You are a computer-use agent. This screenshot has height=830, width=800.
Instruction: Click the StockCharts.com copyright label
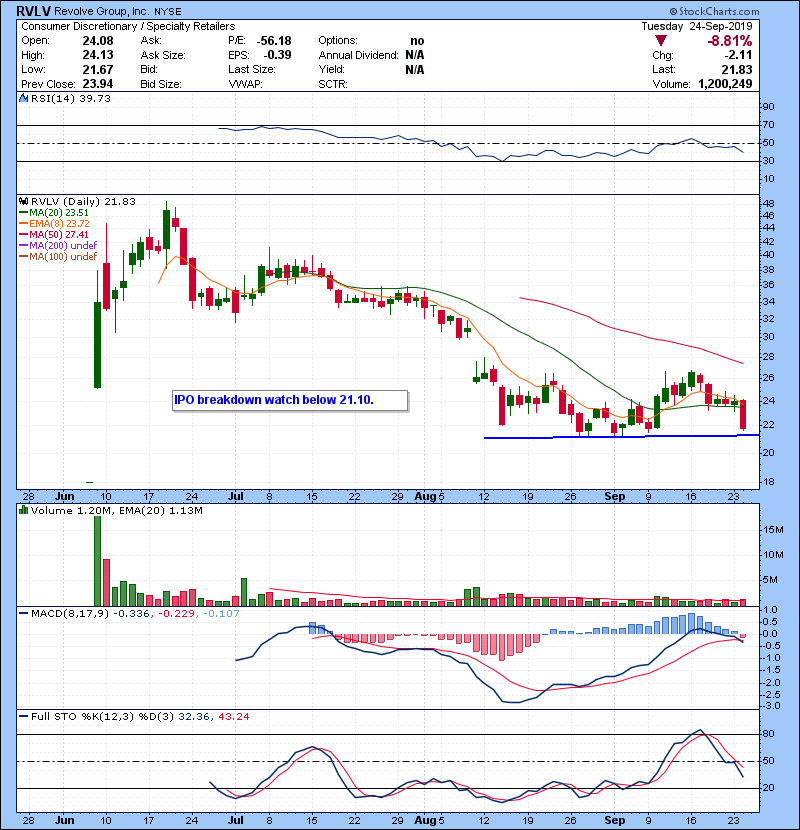[x=714, y=11]
